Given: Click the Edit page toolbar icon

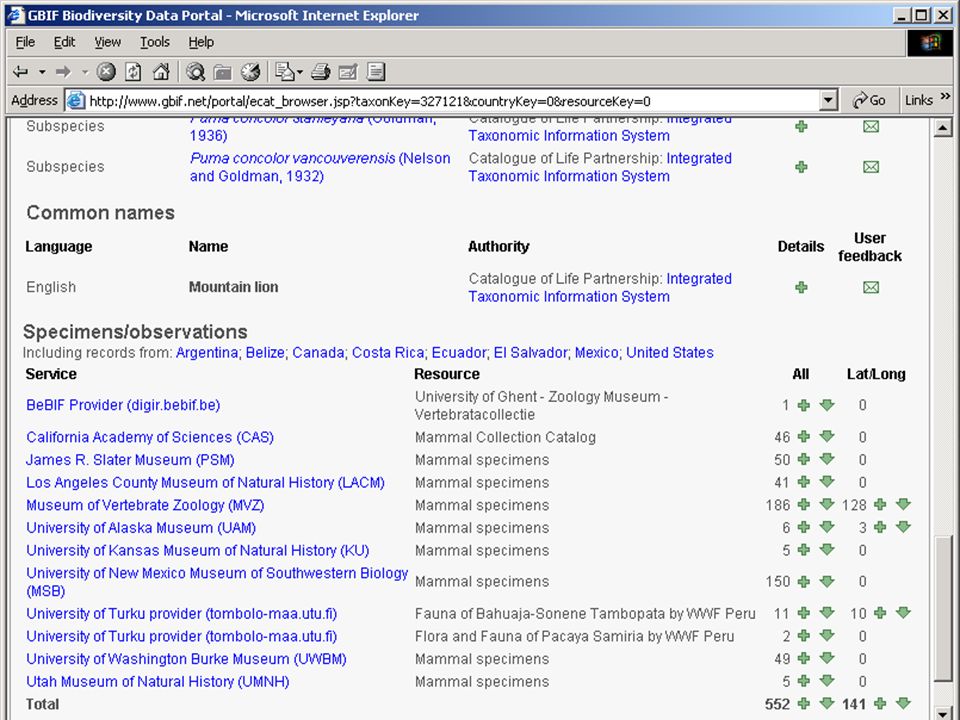Looking at the screenshot, I should [x=348, y=72].
